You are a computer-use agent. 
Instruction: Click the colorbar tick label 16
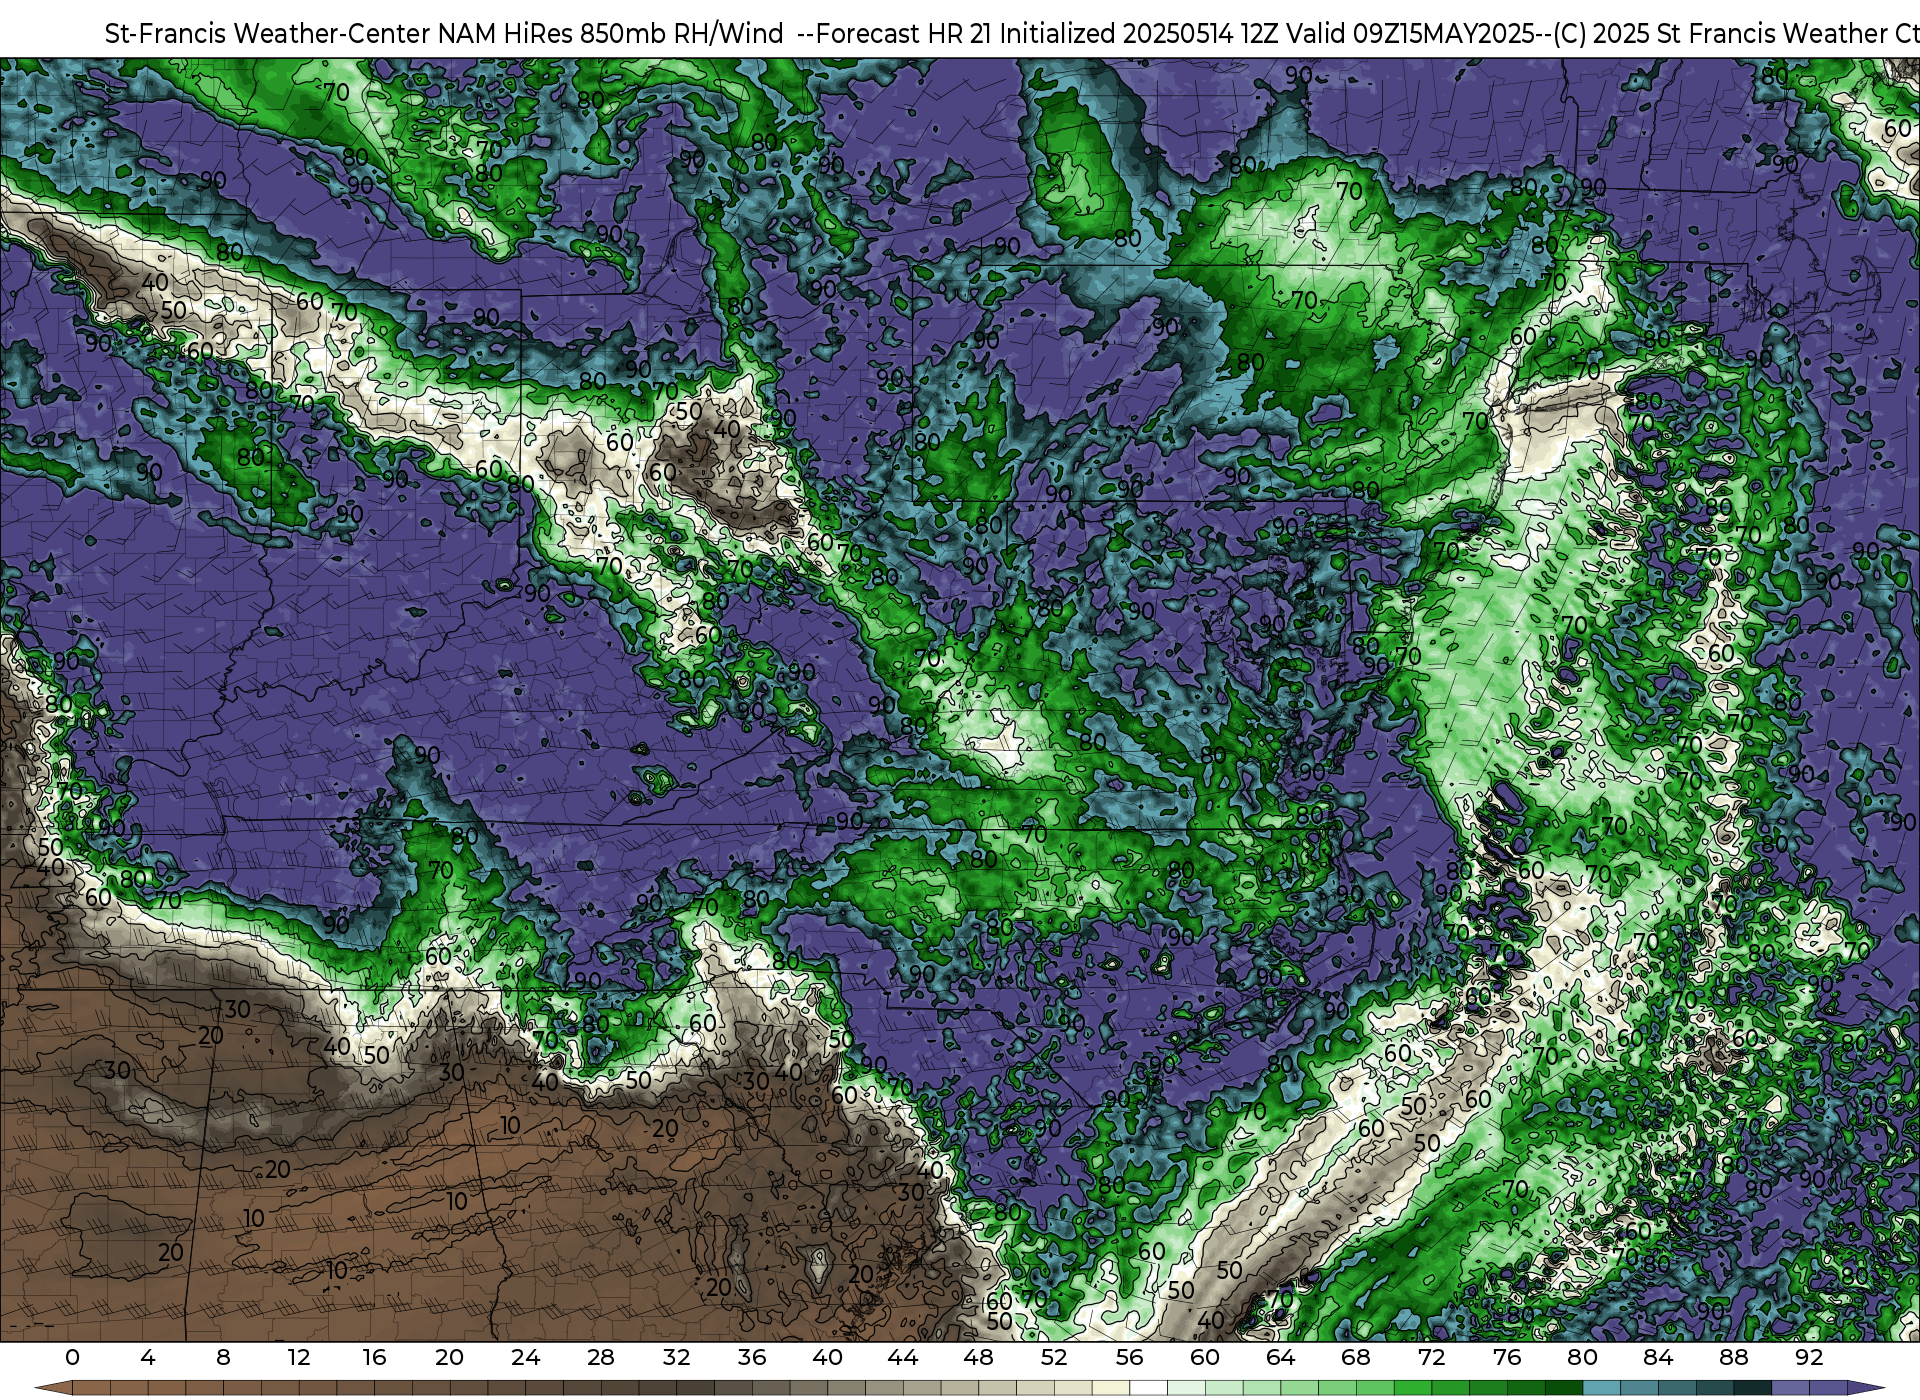374,1357
